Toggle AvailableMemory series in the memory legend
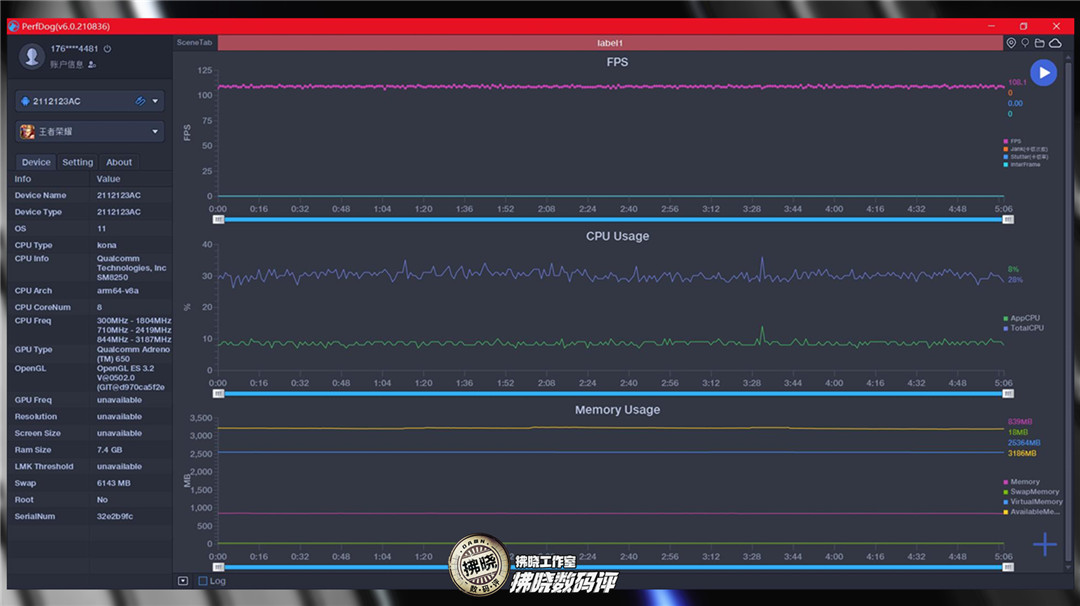The image size is (1080, 606). click(1031, 512)
